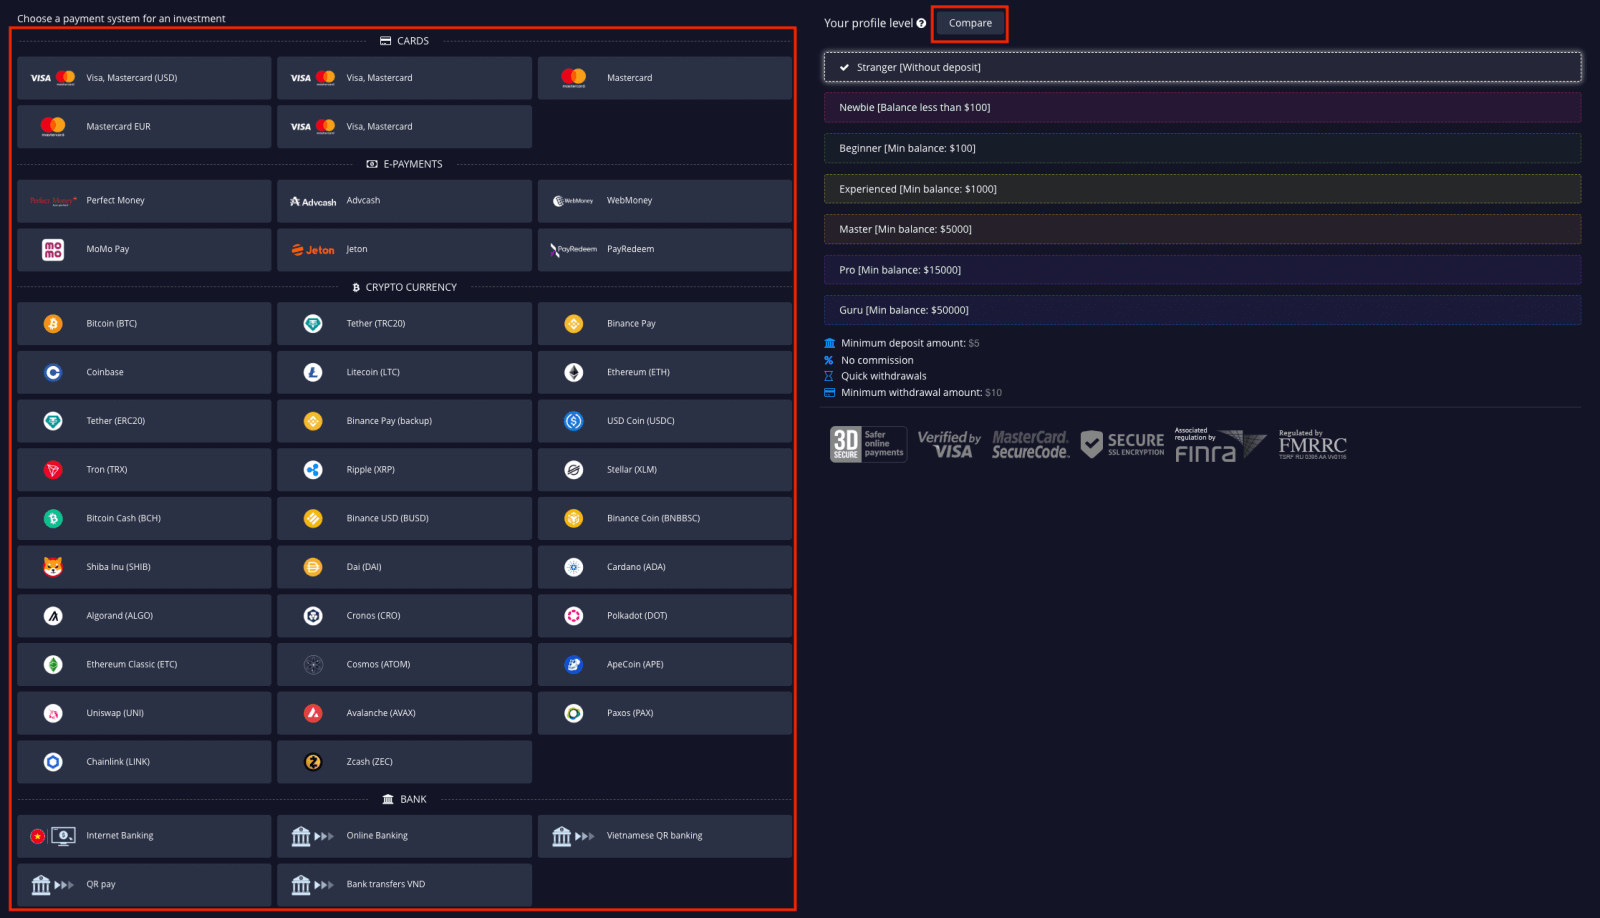The height and width of the screenshot is (918, 1600).
Task: Select Bank transfers VND option
Action: (x=404, y=885)
